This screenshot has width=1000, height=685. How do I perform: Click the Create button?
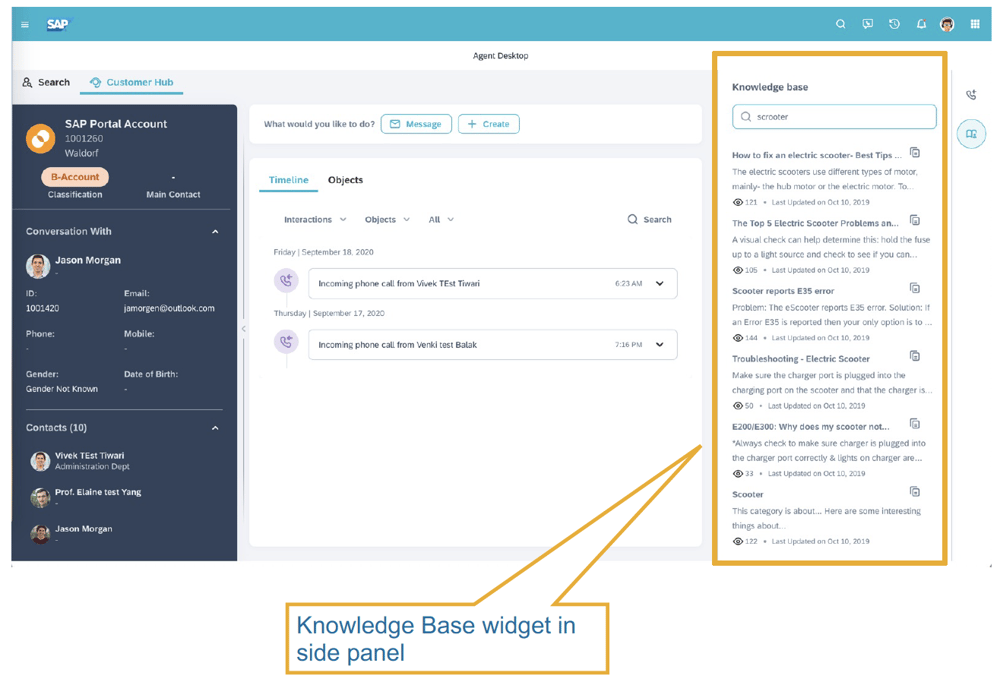coord(489,124)
